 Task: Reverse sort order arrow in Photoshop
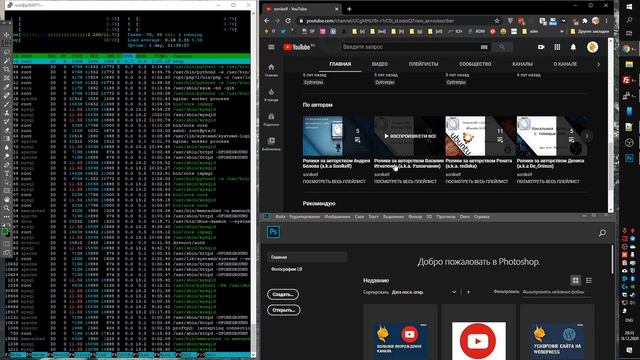coord(468,292)
